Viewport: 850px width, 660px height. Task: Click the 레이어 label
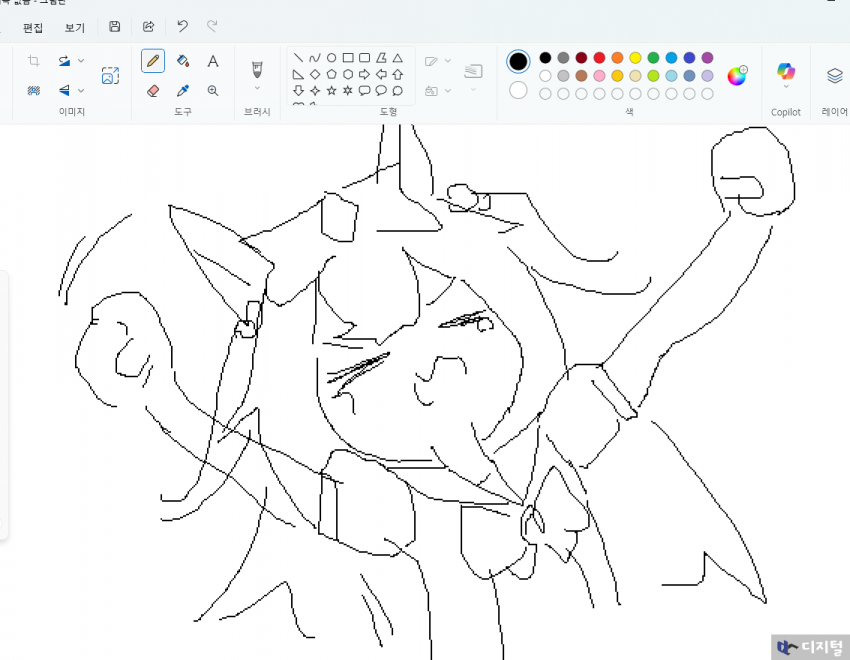tap(834, 112)
